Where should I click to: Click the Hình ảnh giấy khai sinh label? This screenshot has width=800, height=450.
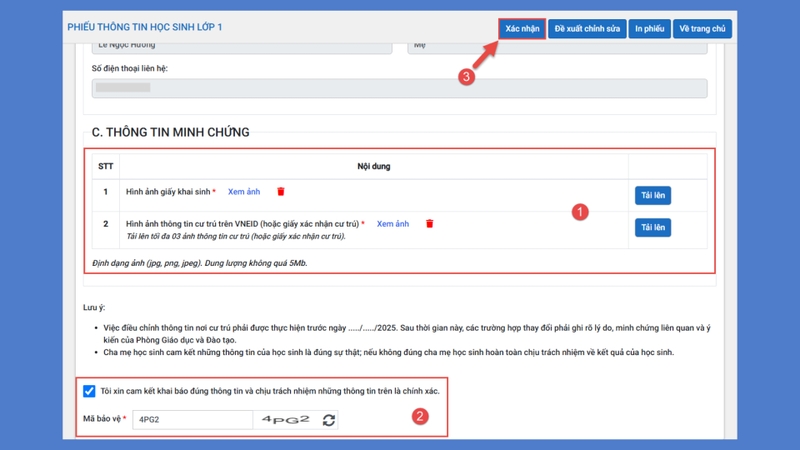(168, 192)
